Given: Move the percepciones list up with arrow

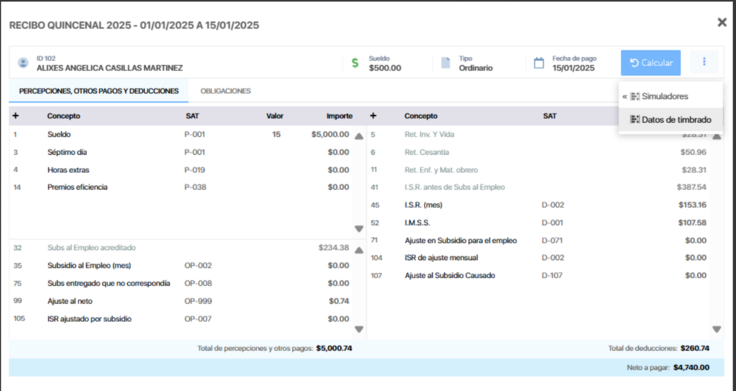Looking at the screenshot, I should tap(359, 137).
